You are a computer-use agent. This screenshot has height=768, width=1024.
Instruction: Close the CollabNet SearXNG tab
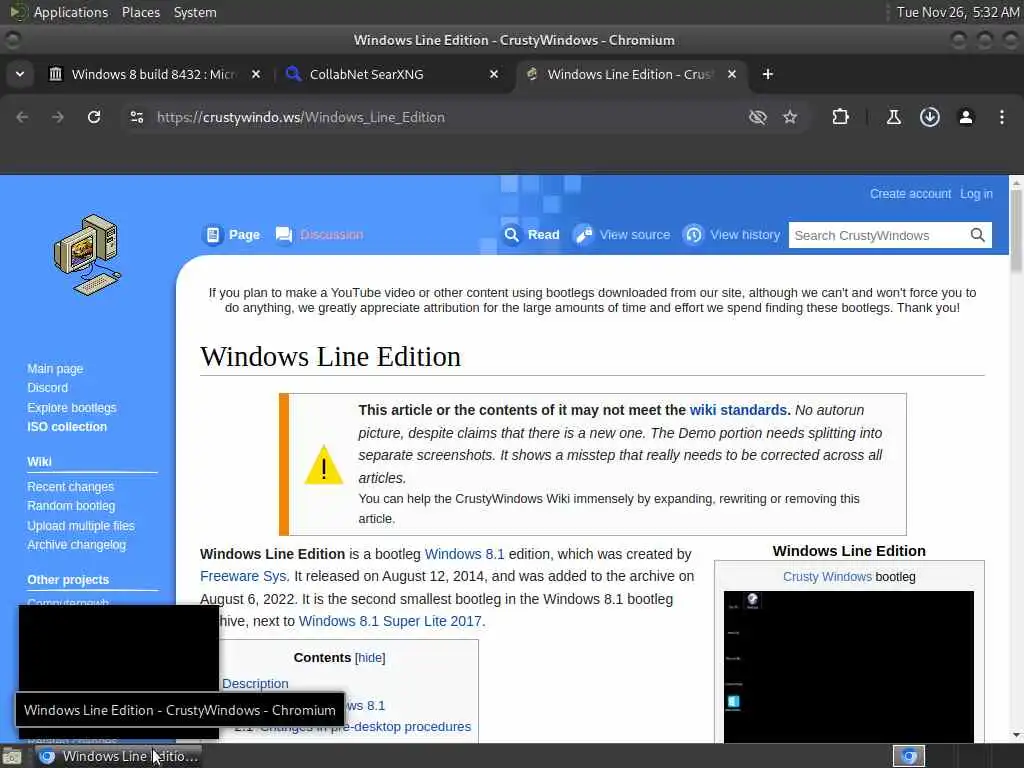(x=494, y=74)
